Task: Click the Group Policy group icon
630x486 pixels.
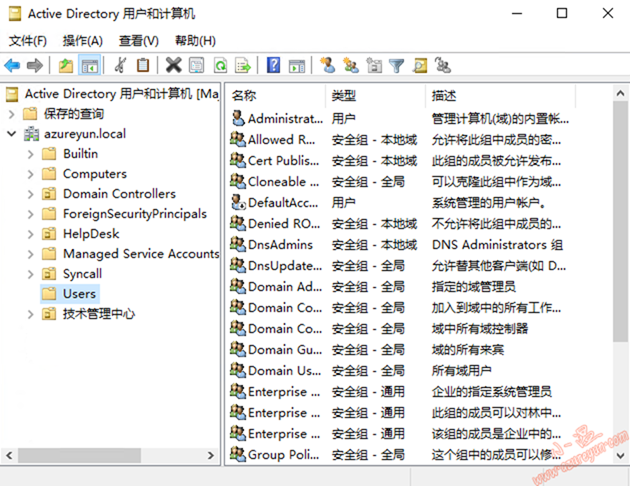Action: (238, 454)
